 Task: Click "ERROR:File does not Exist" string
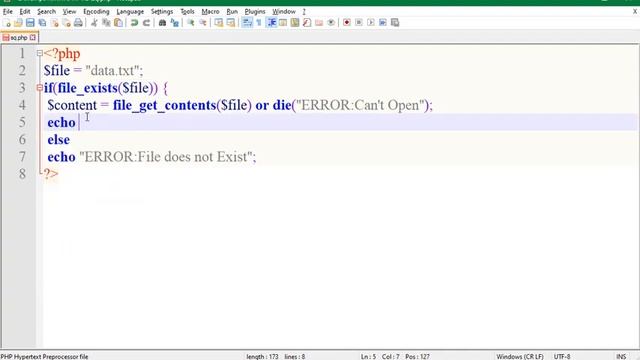[x=166, y=157]
